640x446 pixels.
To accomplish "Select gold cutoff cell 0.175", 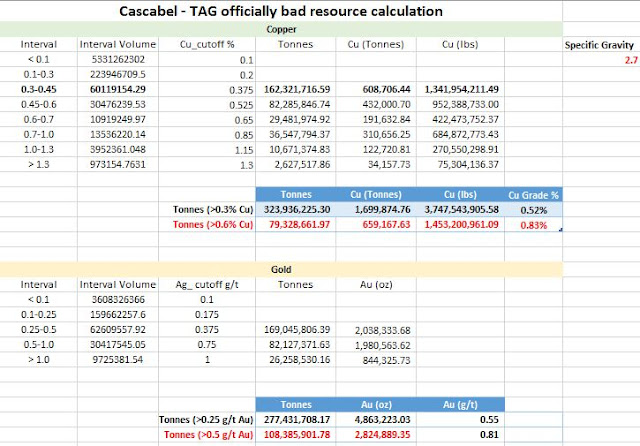I will pyautogui.click(x=207, y=315).
